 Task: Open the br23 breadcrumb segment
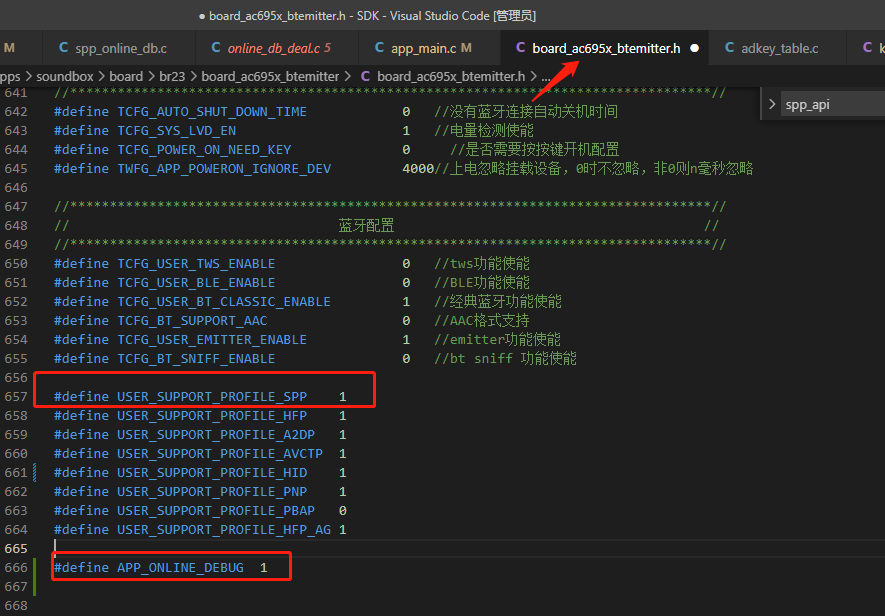click(x=172, y=76)
